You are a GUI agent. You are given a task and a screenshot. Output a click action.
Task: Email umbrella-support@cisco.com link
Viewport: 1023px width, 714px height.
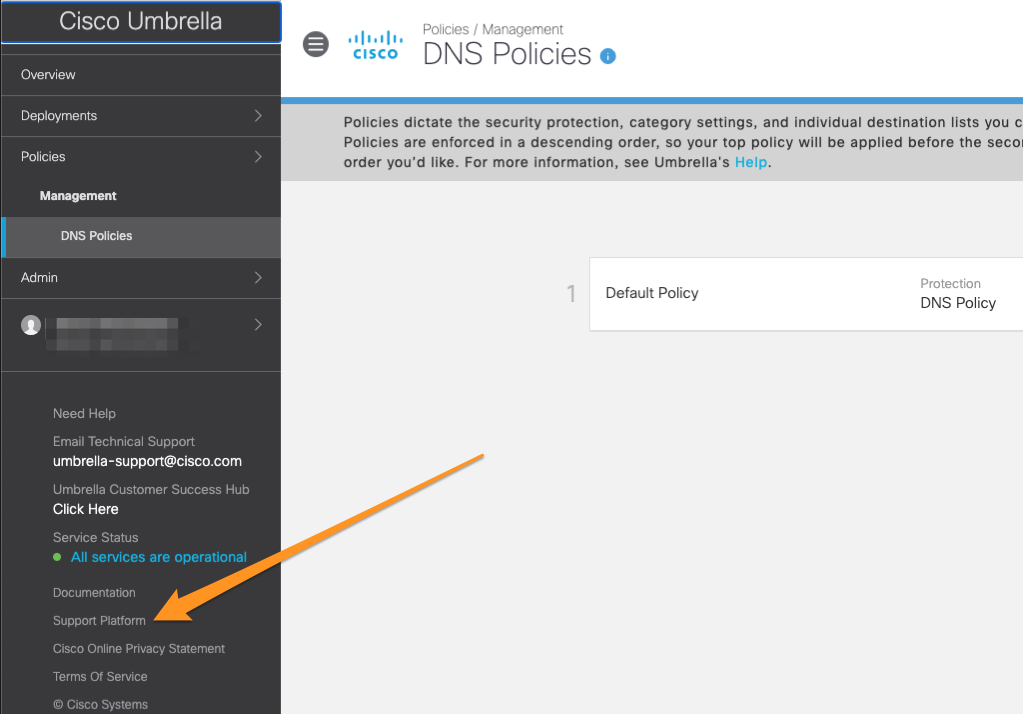tap(147, 461)
